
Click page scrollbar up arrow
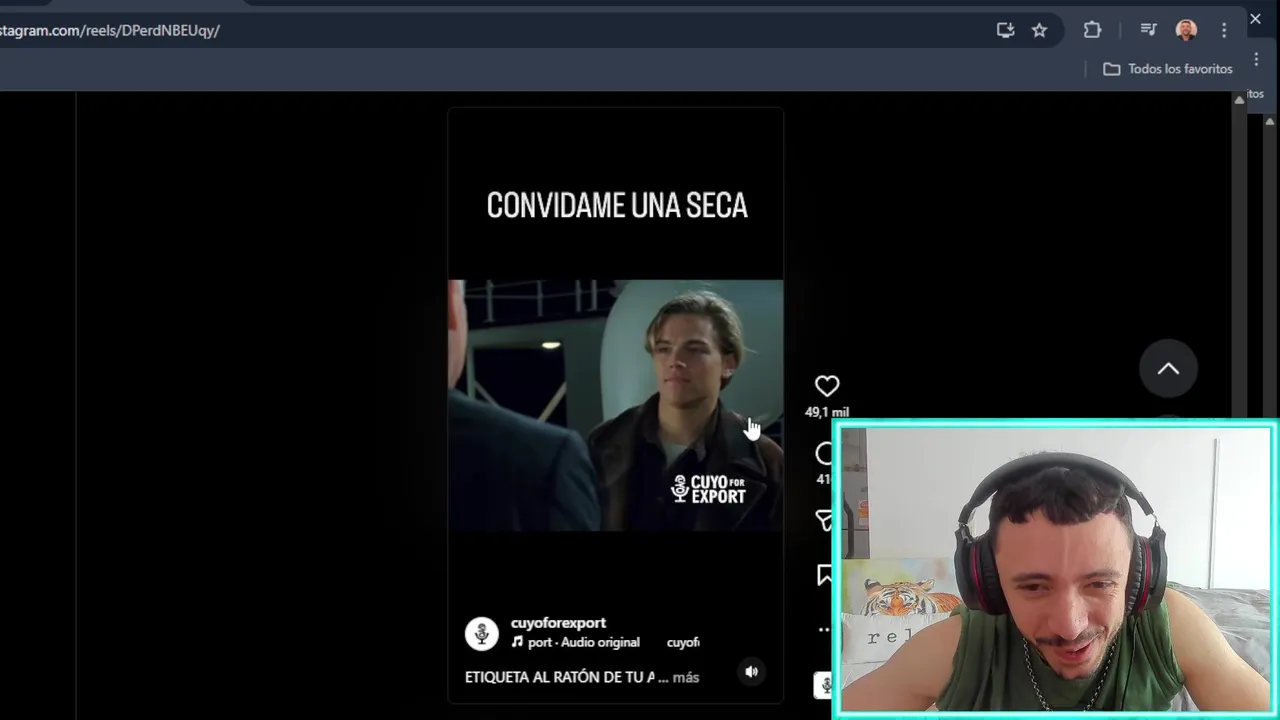click(x=1240, y=98)
